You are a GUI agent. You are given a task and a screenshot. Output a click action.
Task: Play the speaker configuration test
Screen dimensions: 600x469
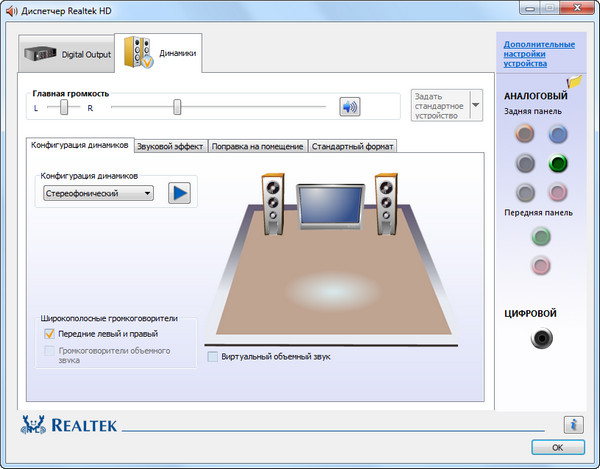coord(179,193)
